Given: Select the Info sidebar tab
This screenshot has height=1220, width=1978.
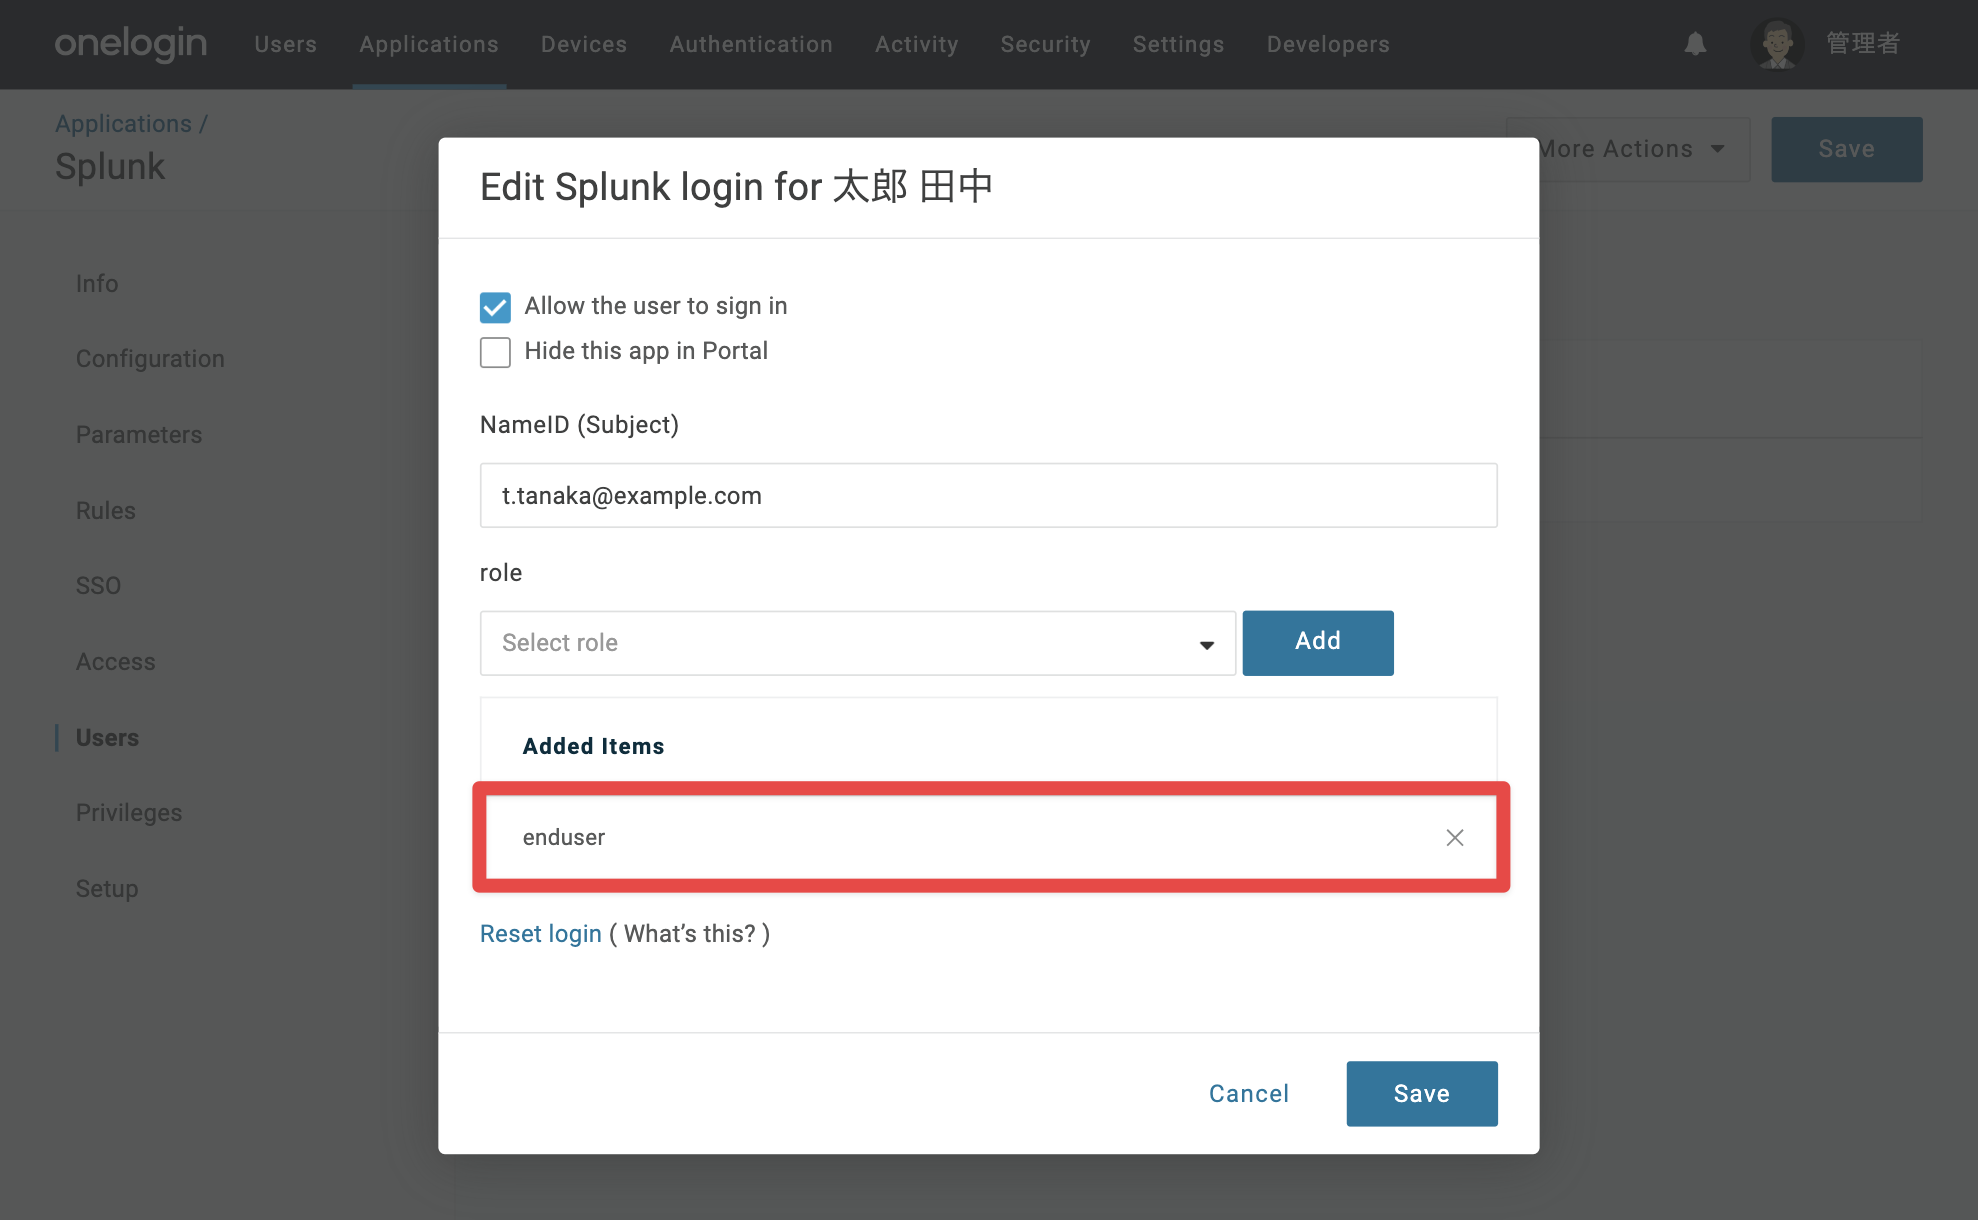Looking at the screenshot, I should click(97, 284).
